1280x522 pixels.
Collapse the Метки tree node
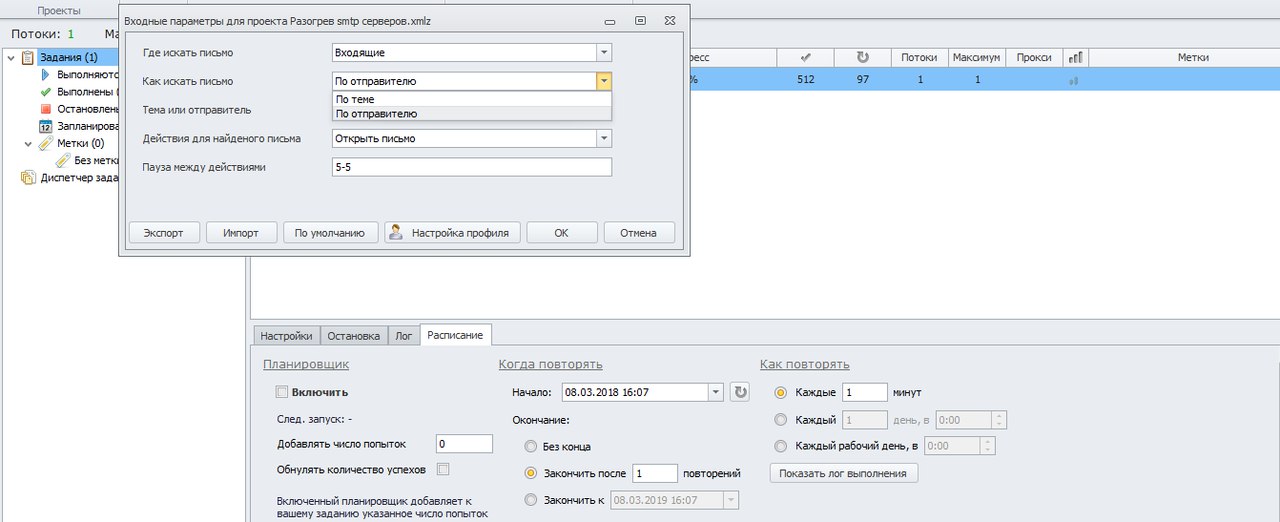point(28,143)
